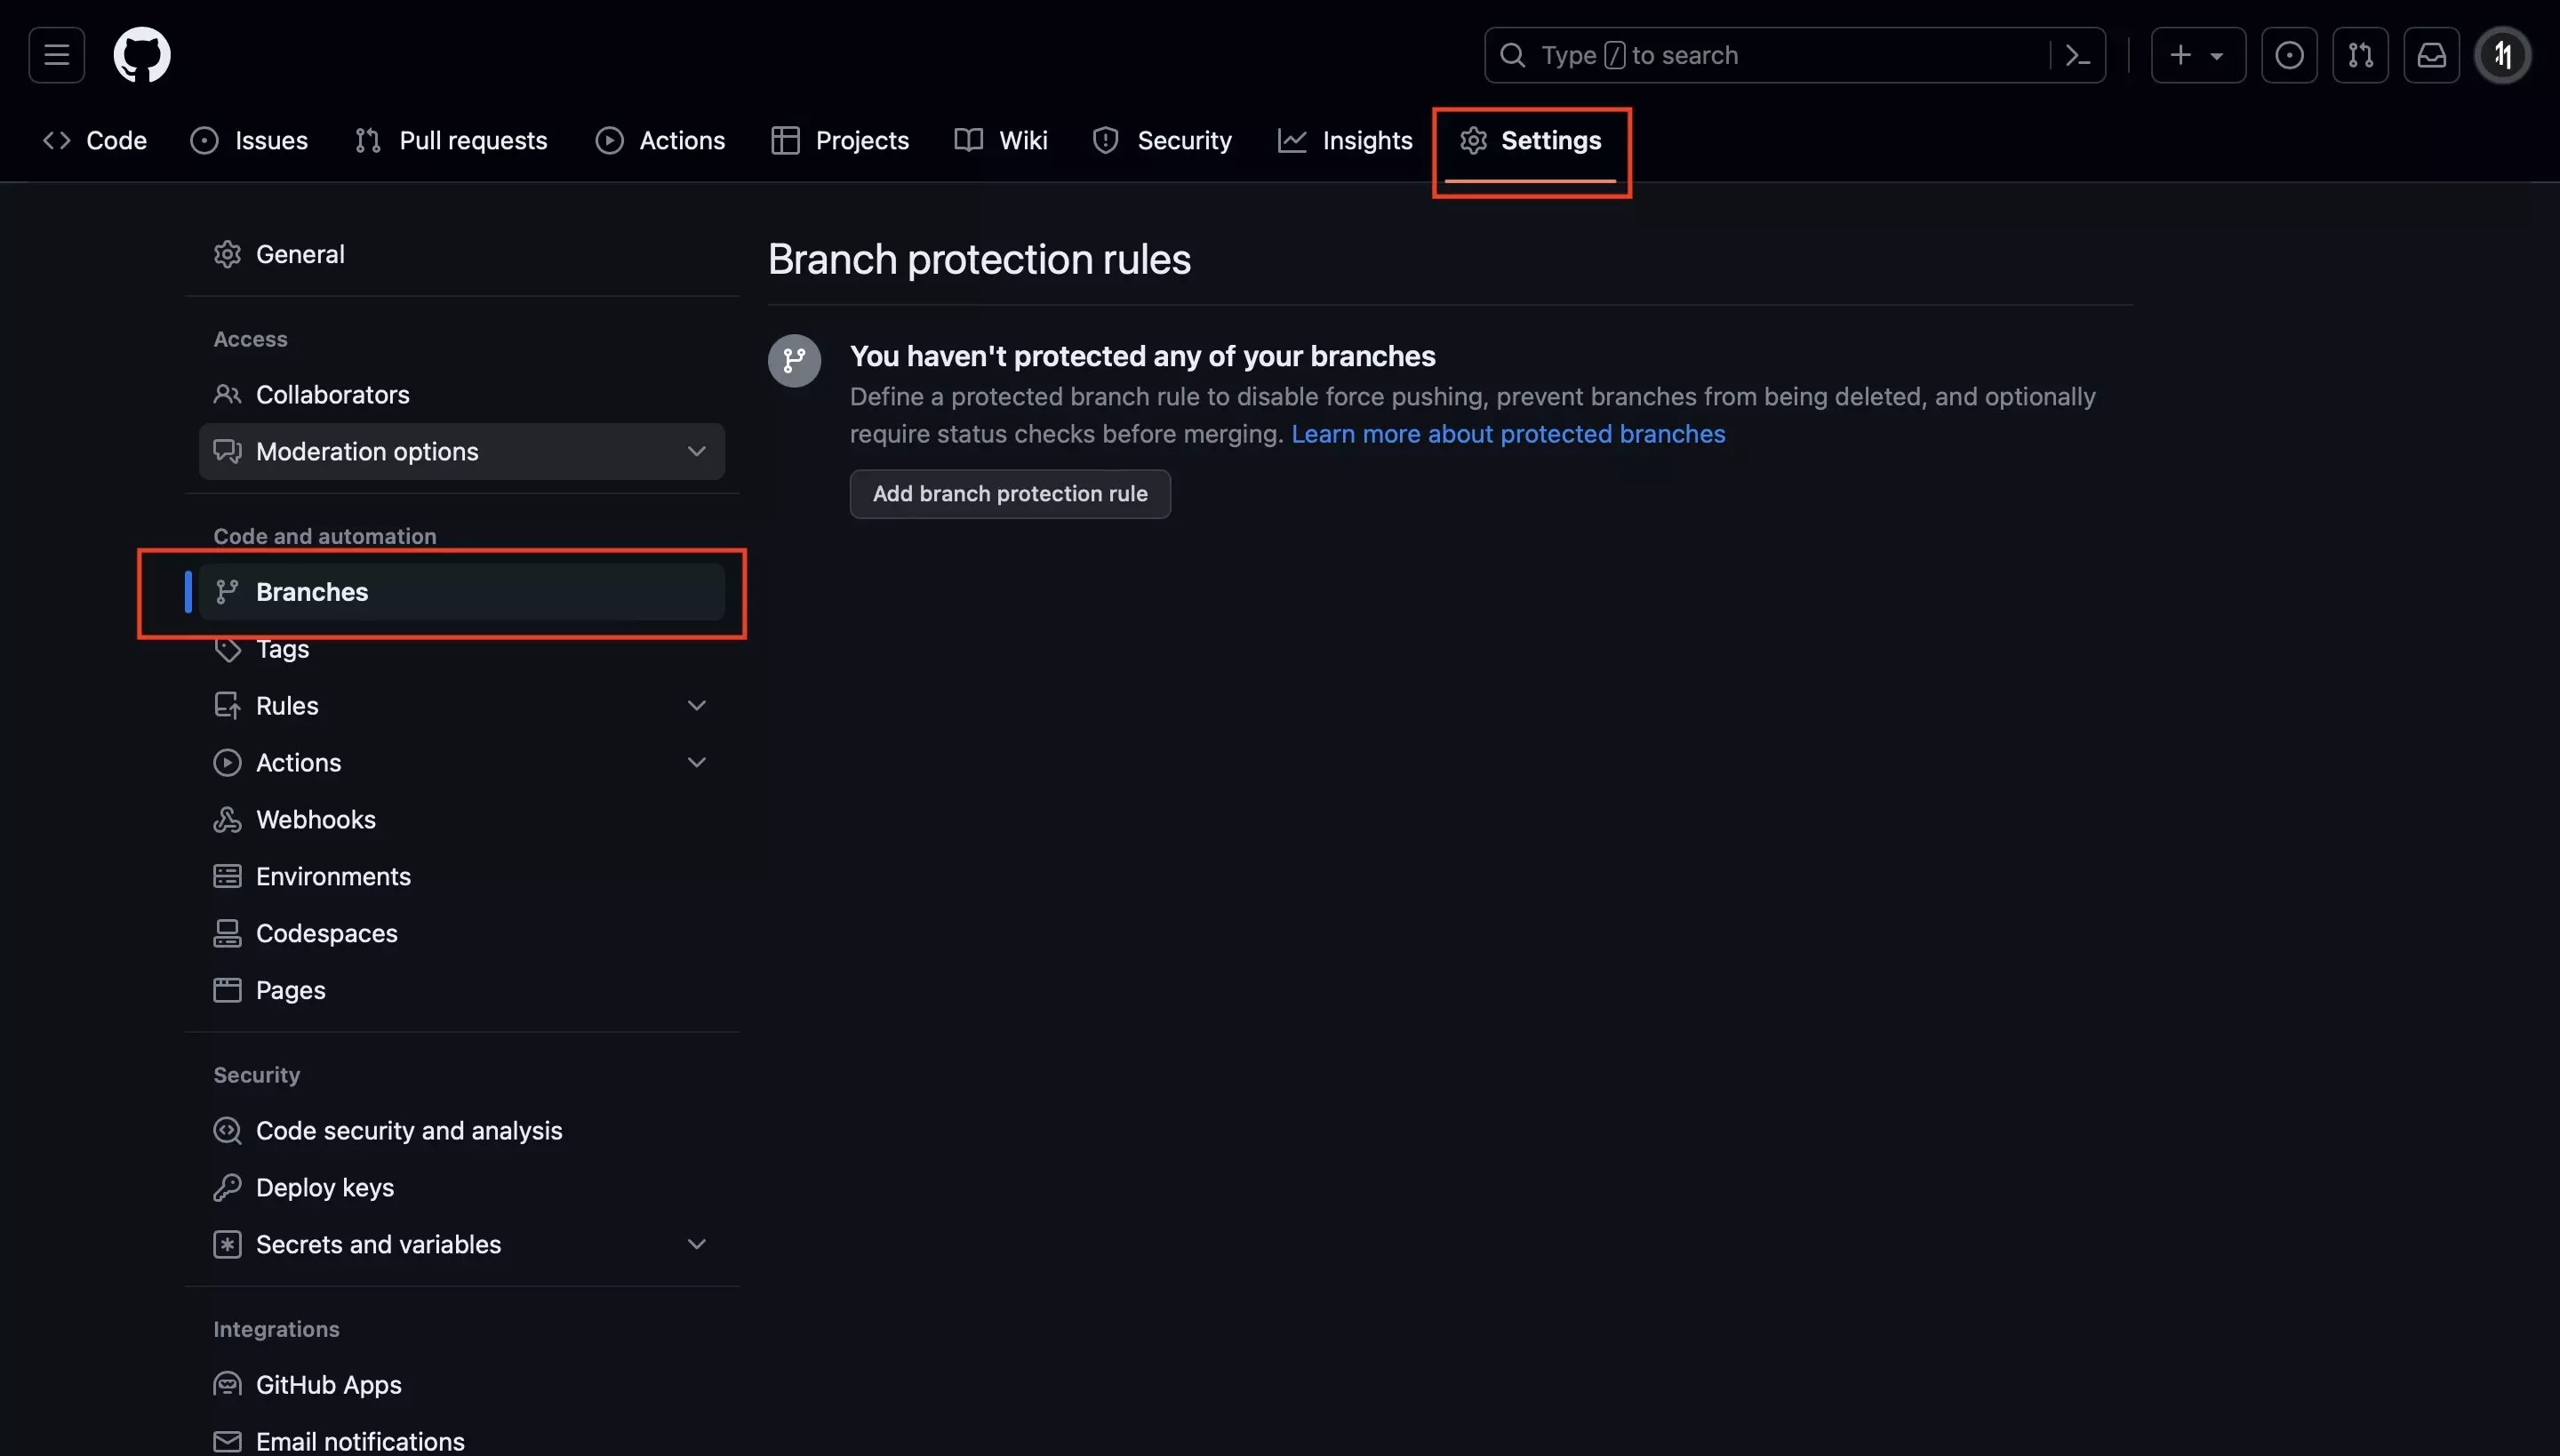Click the branch icon beside Branches
The width and height of the screenshot is (2560, 1456).
click(x=227, y=592)
